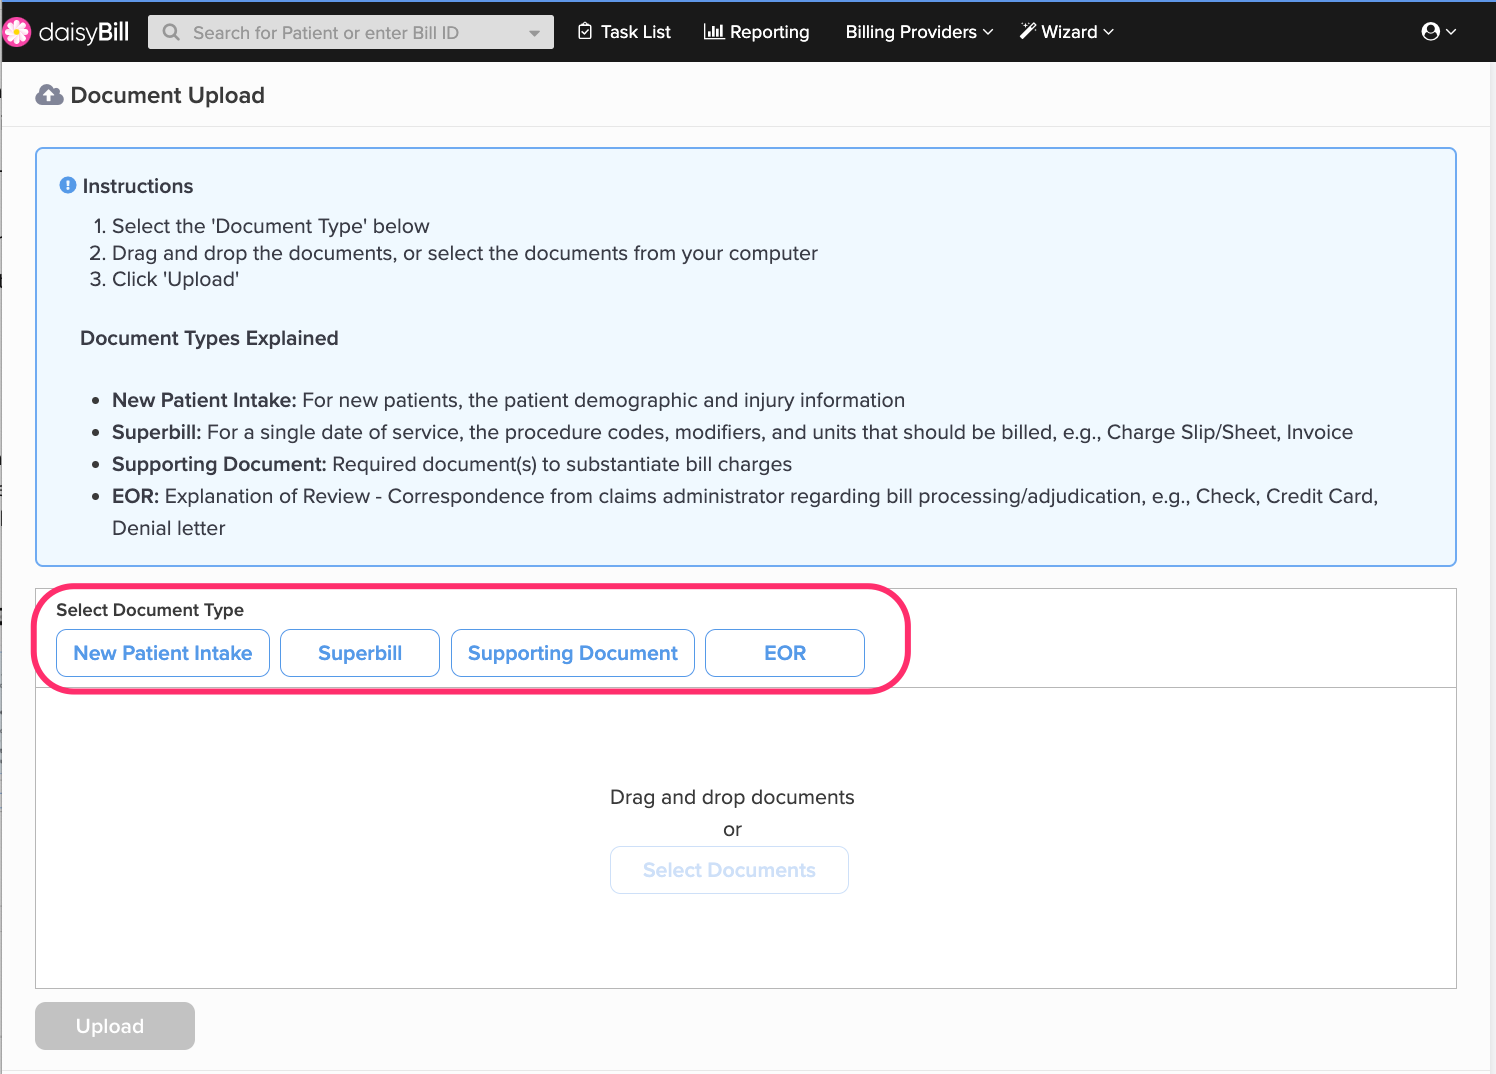Click the Wizard magic wand icon
Image resolution: width=1496 pixels, height=1074 pixels.
click(x=1027, y=31)
